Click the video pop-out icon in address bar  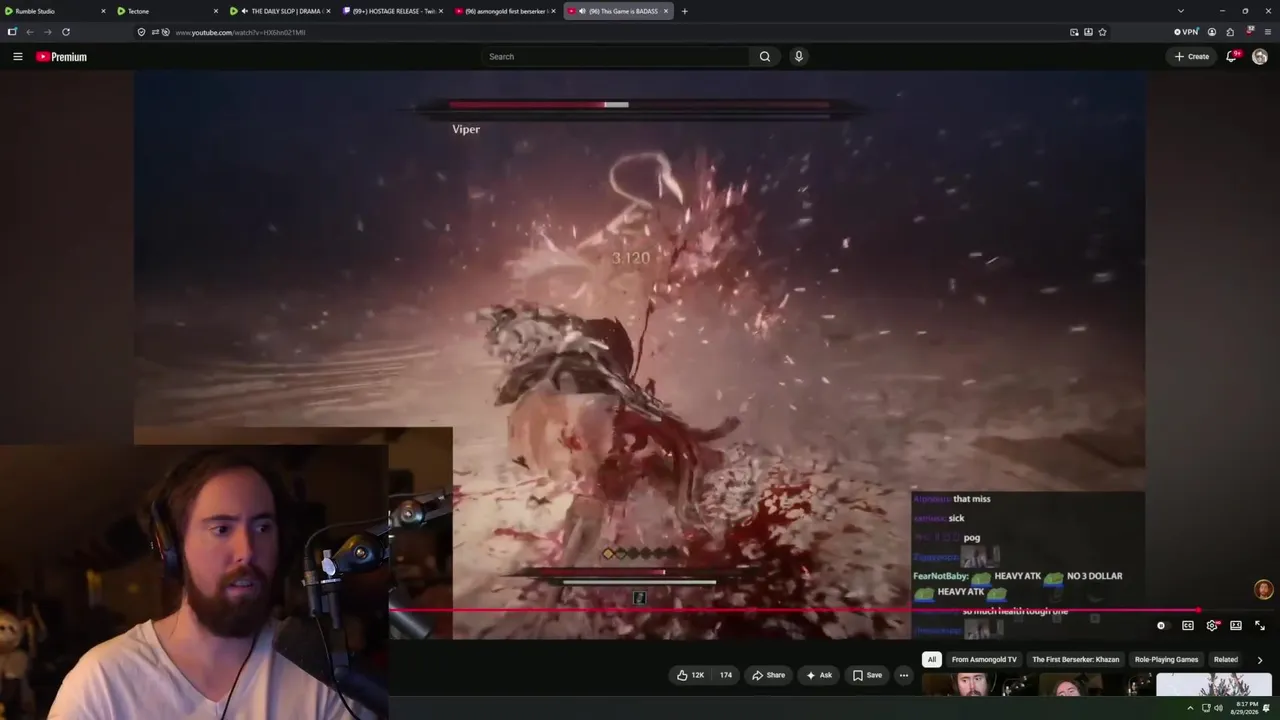pos(1074,32)
